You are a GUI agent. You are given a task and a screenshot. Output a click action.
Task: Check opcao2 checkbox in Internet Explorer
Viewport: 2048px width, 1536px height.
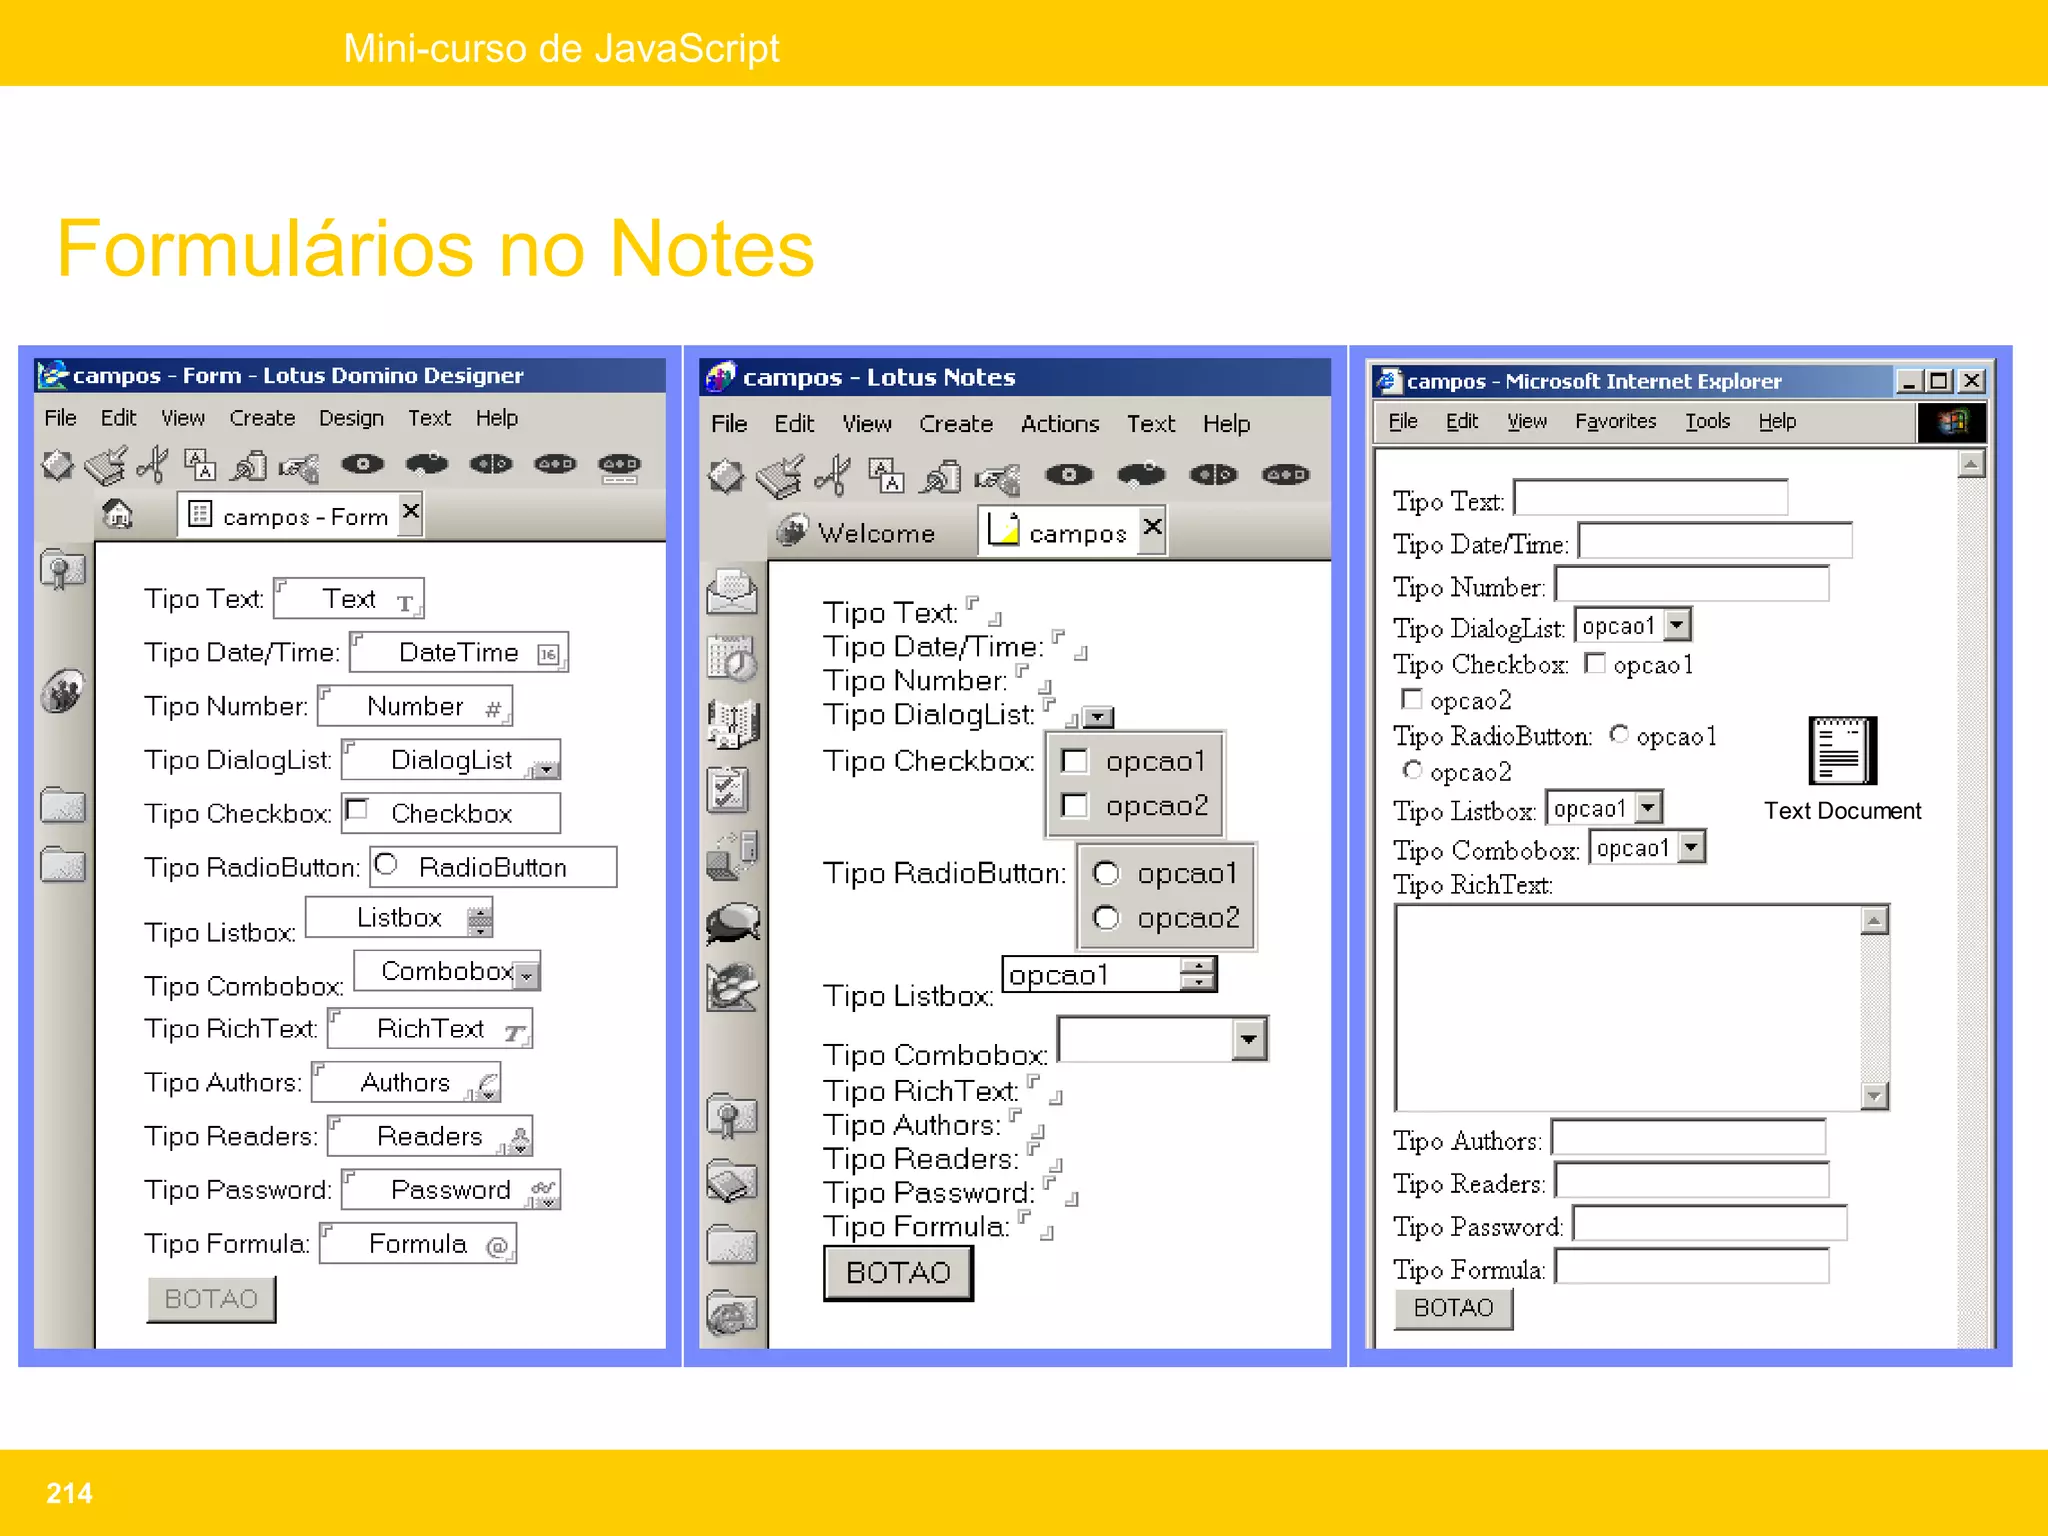point(1411,698)
